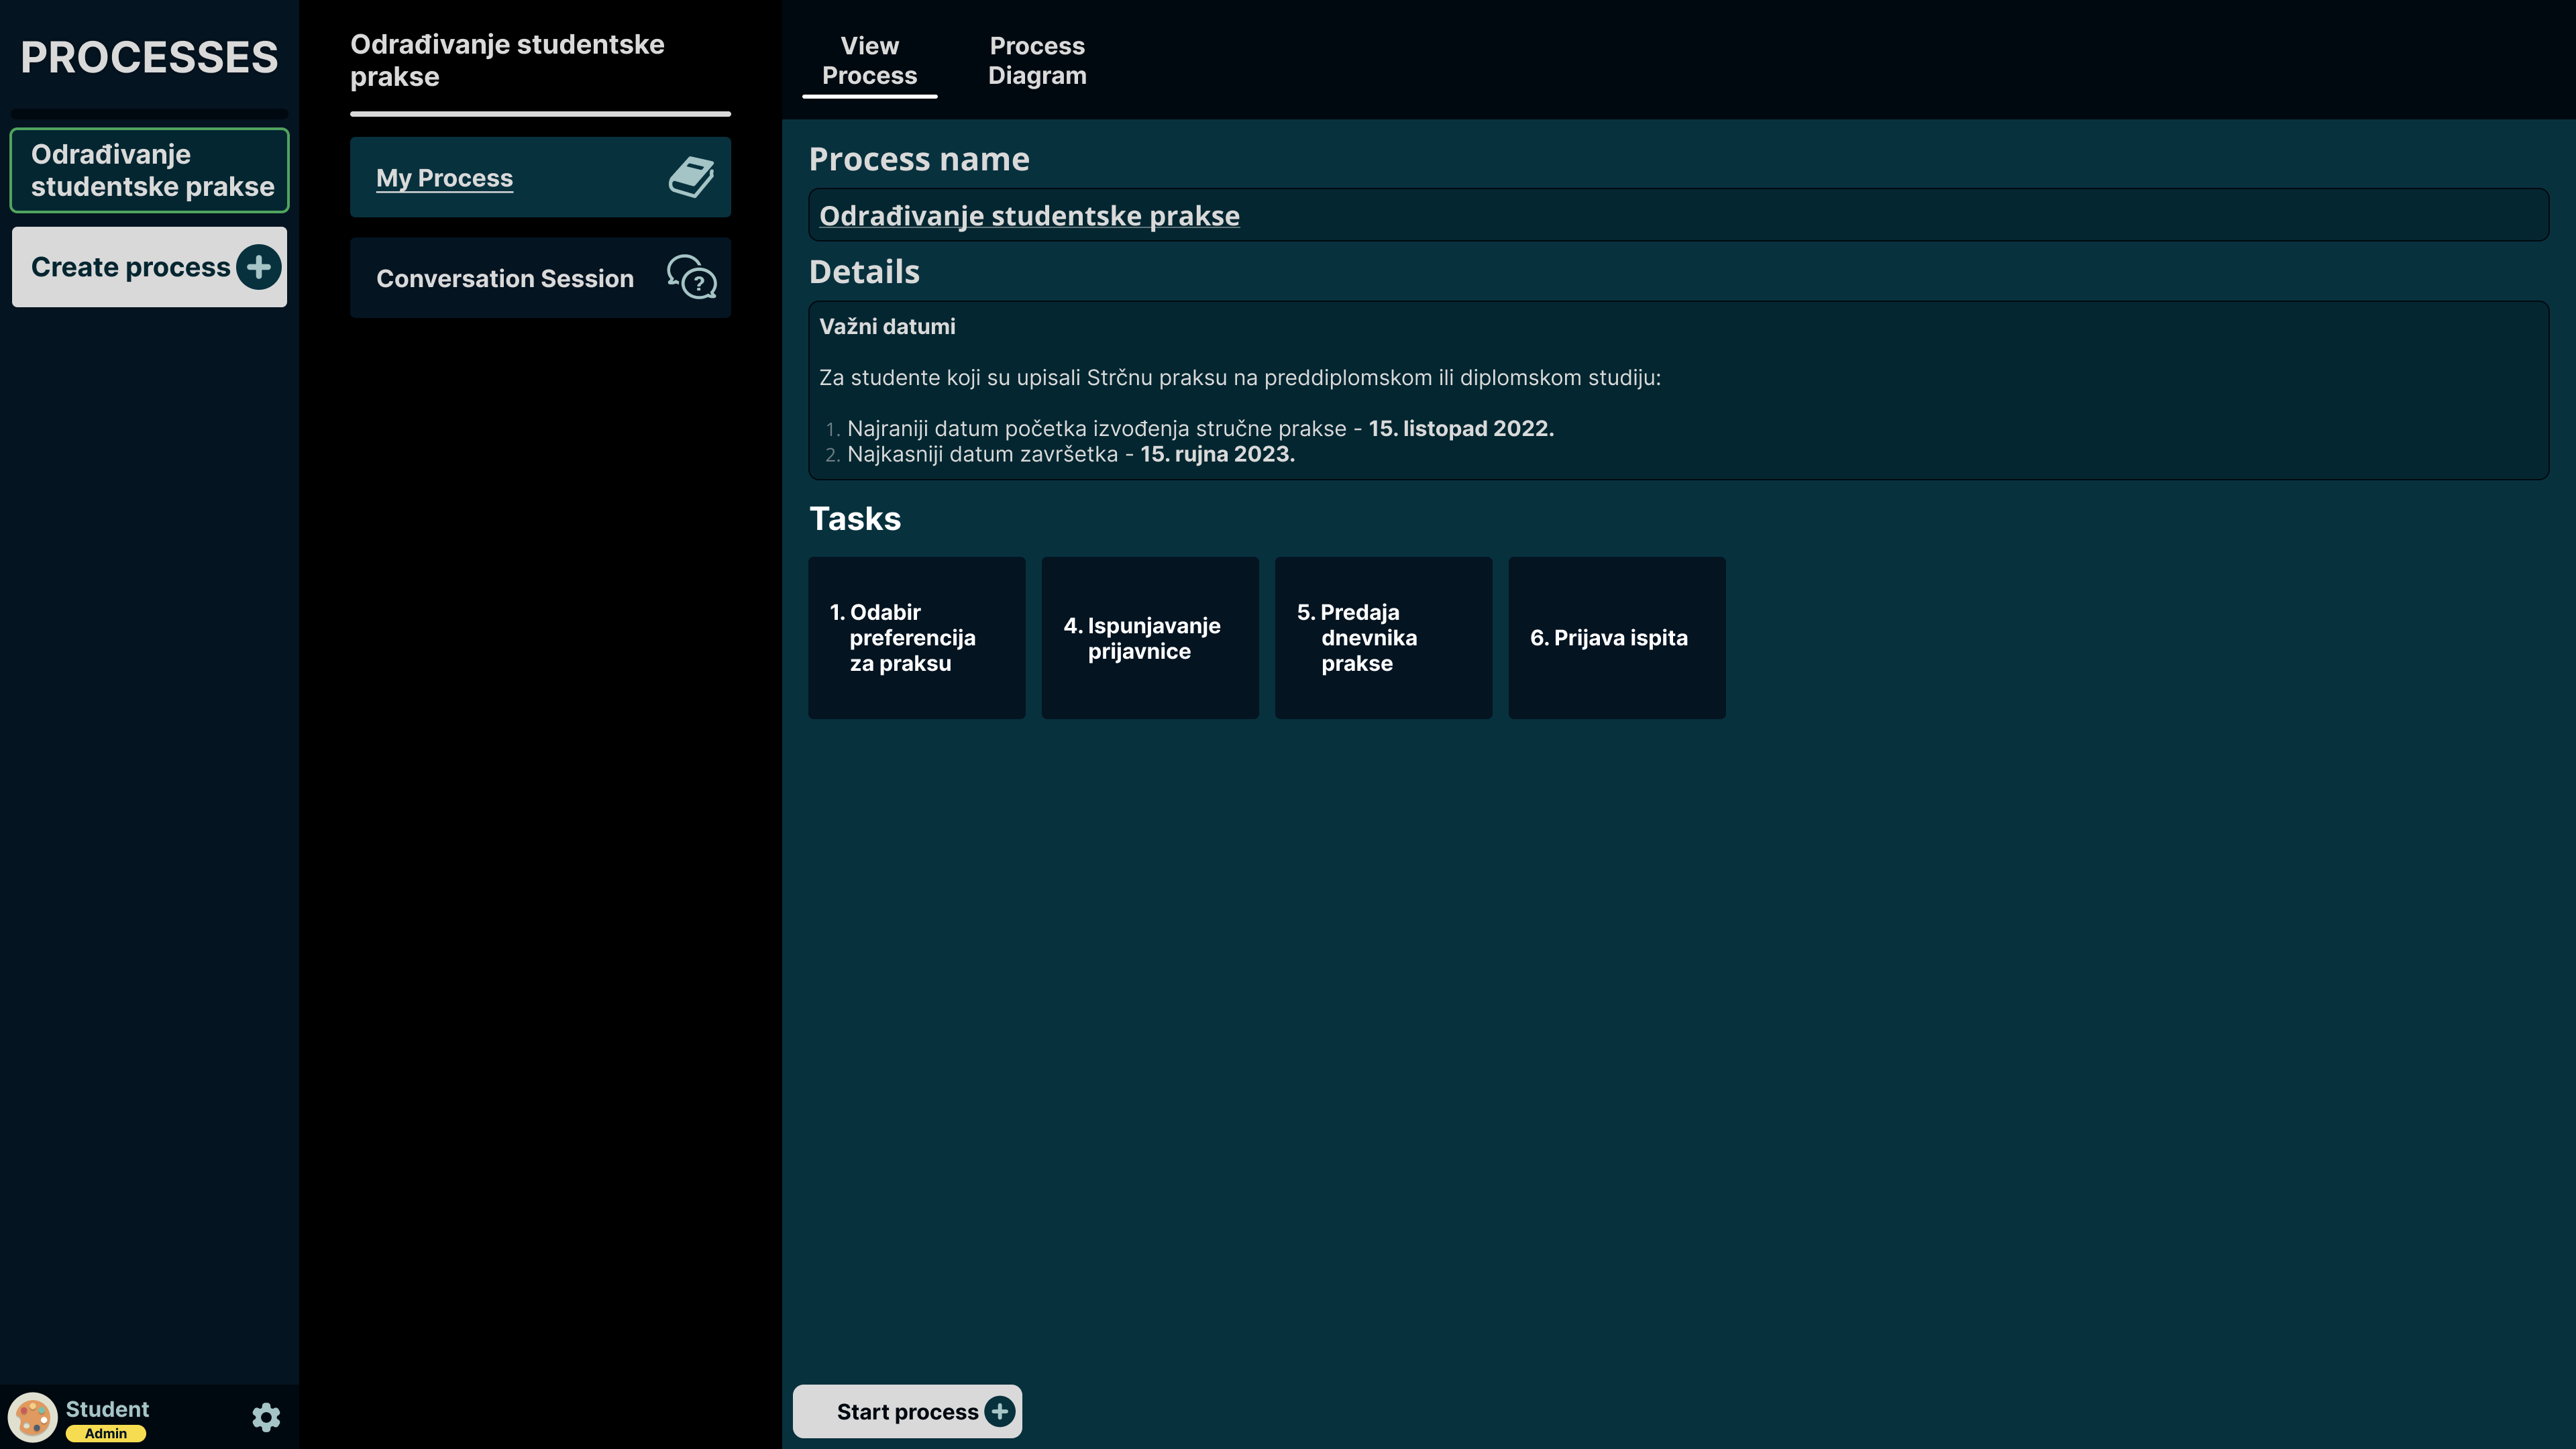Click the settings gear icon

coord(266,1417)
